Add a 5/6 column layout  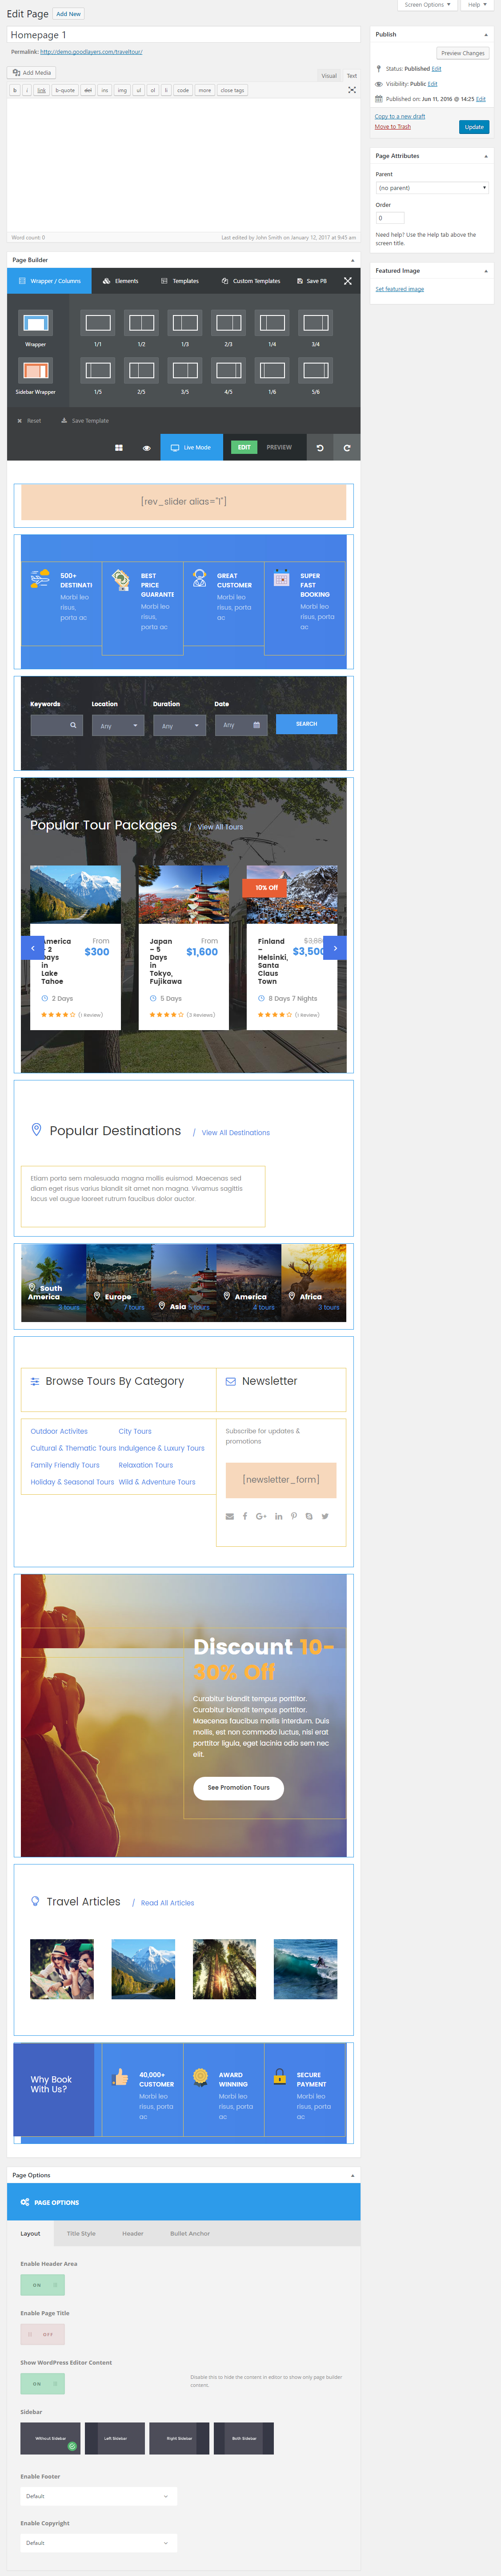pyautogui.click(x=316, y=371)
